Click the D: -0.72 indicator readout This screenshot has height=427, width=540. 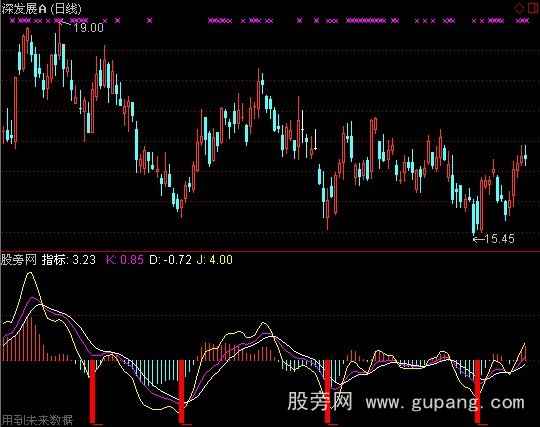[x=170, y=260]
